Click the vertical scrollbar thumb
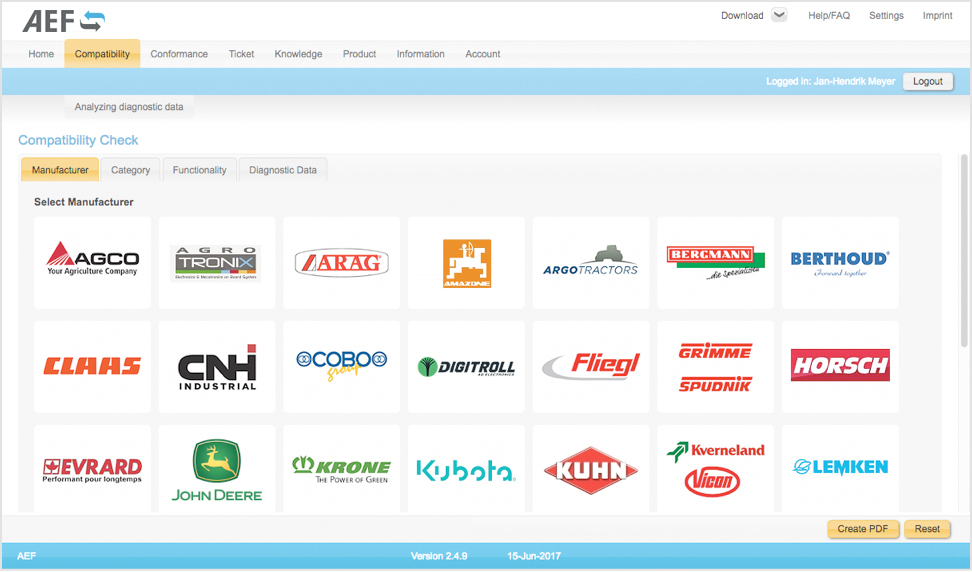Image resolution: width=972 pixels, height=572 pixels. 964,250
